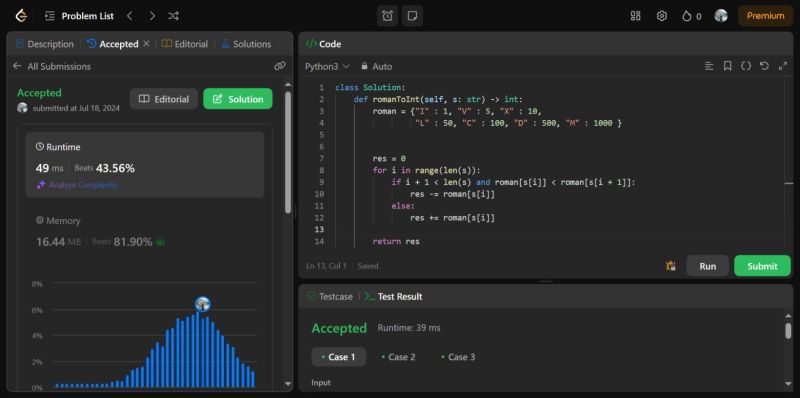Screen dimensions: 800x398
Task: Close the Accepted tab
Action: [x=146, y=44]
